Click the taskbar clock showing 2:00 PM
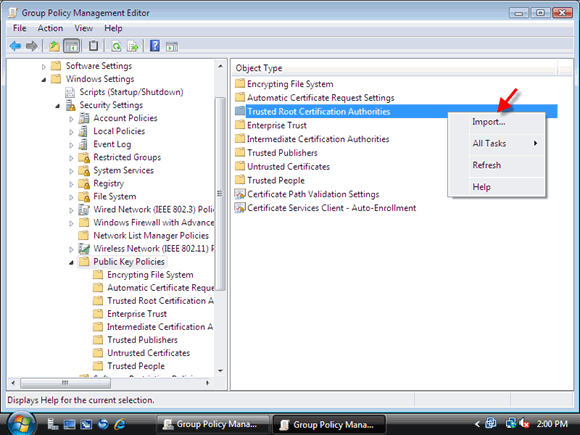The height and width of the screenshot is (435, 580). (x=552, y=424)
